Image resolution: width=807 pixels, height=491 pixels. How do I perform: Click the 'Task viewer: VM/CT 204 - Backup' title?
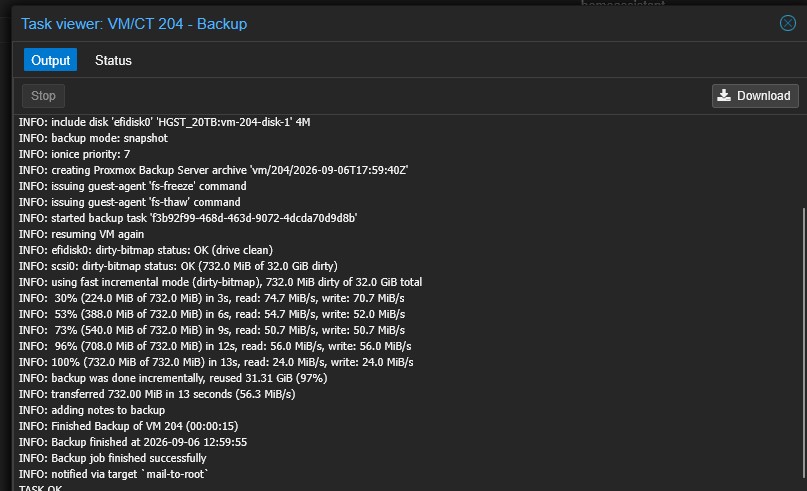[134, 24]
